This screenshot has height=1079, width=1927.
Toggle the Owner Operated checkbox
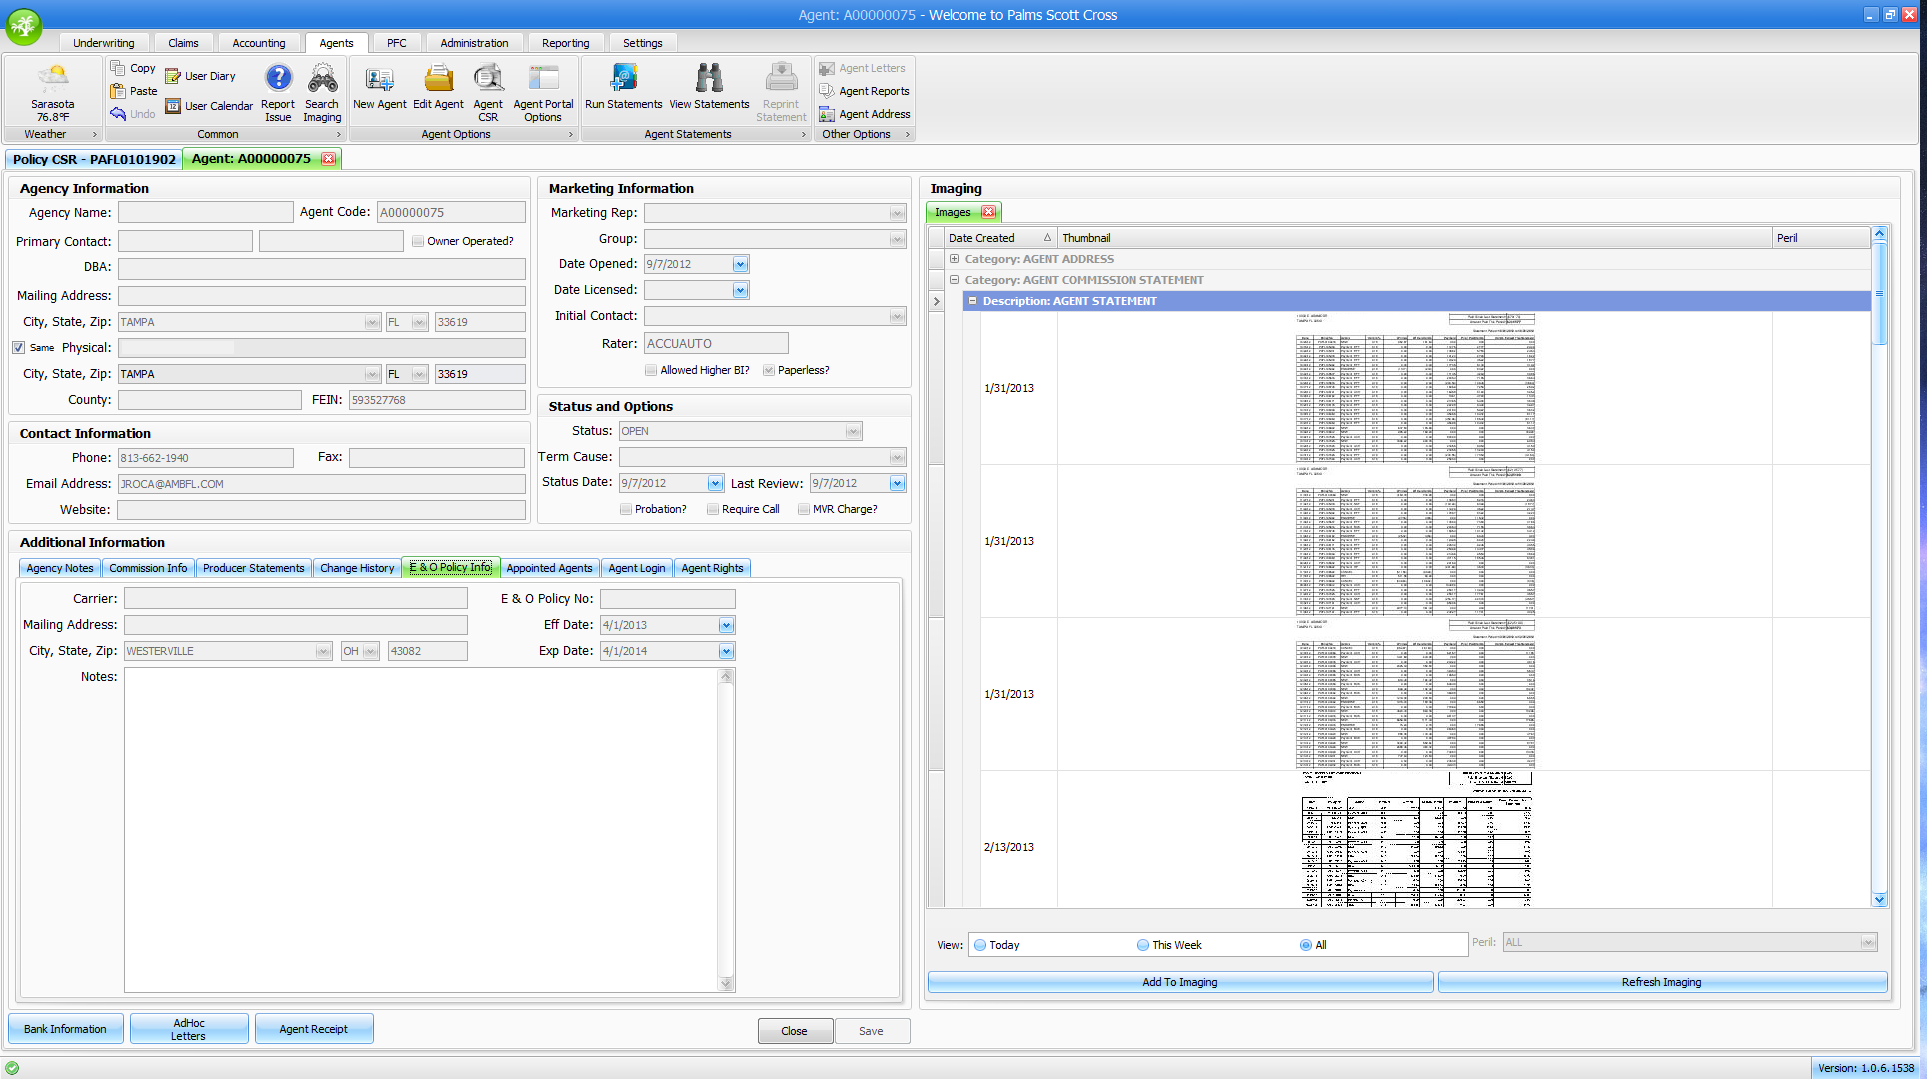419,241
